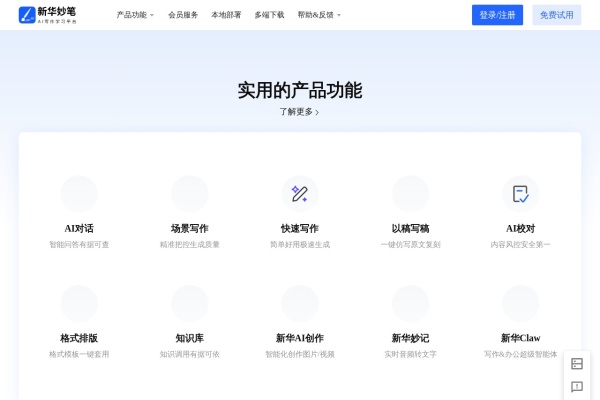The width and height of the screenshot is (600, 400).
Task: Click the text 智能化创作图片/视频
Action: 300,354
